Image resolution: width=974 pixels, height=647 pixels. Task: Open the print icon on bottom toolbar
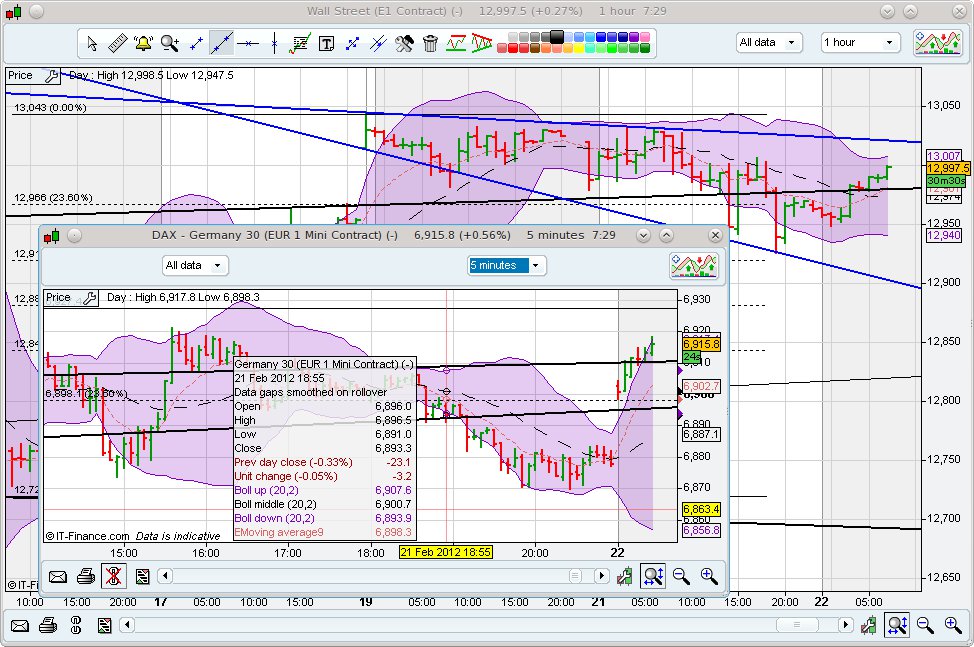click(48, 625)
